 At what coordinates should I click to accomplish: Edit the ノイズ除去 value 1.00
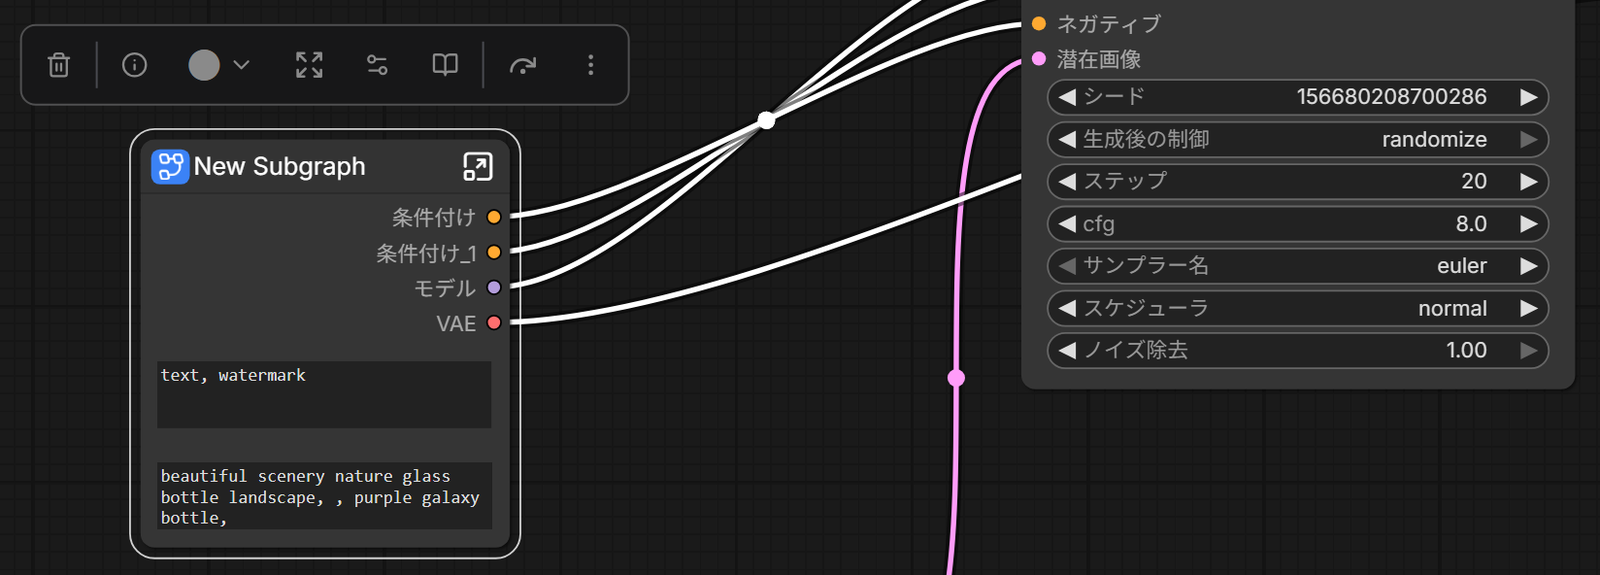pos(1466,350)
